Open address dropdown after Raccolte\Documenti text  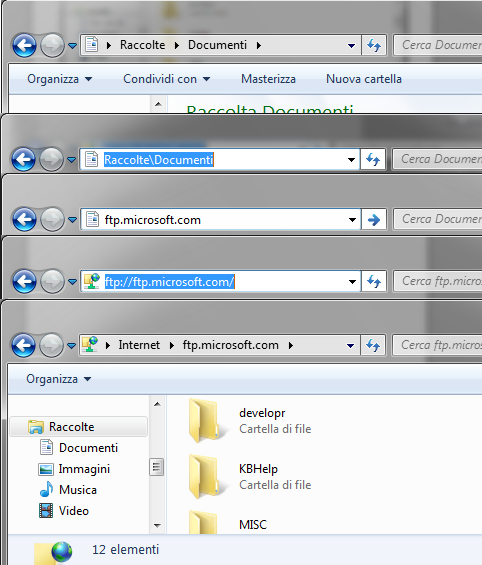pyautogui.click(x=351, y=160)
